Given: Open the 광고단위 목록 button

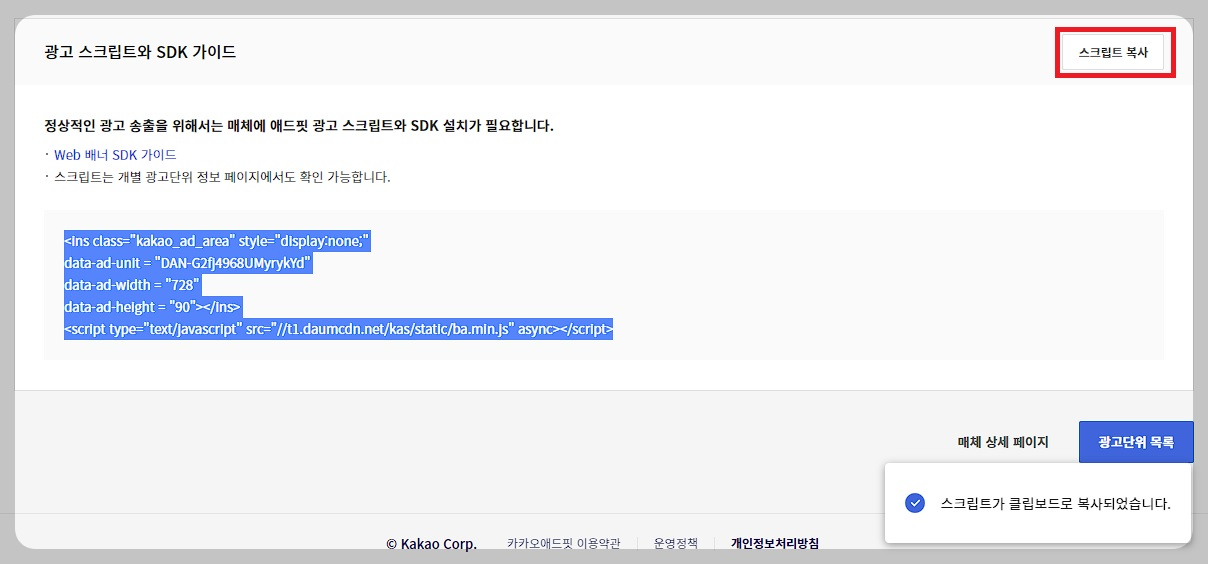Looking at the screenshot, I should 1136,442.
